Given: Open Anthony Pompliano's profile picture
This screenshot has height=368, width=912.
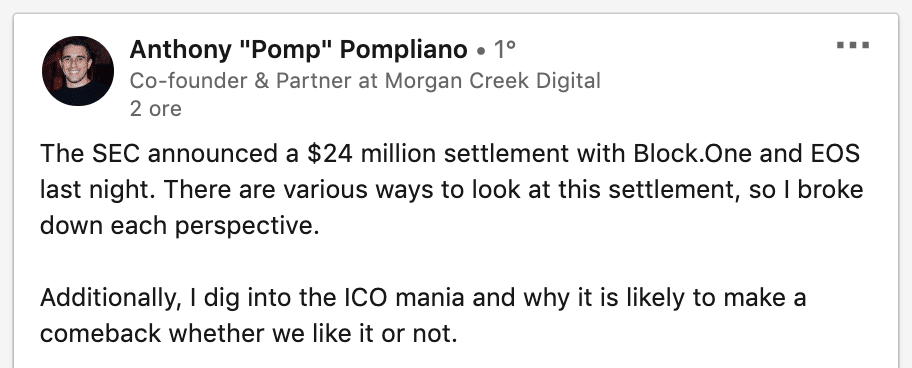Looking at the screenshot, I should pos(78,71).
